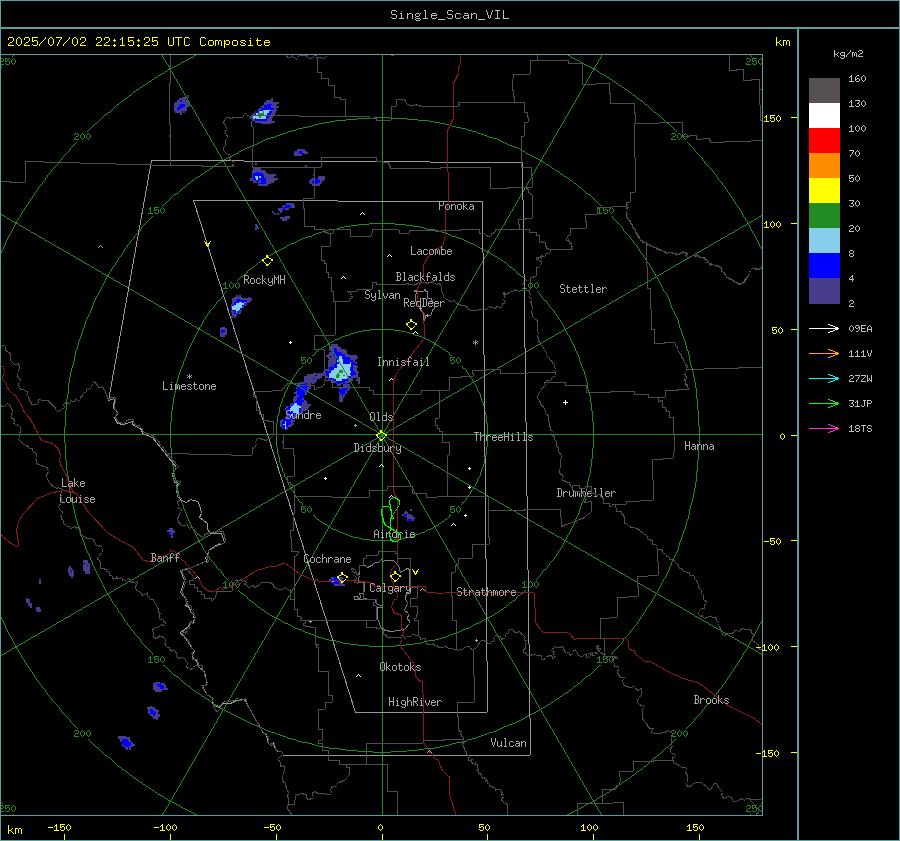Pick the yellow 30-50 legend color
900x841 pixels.
point(824,191)
